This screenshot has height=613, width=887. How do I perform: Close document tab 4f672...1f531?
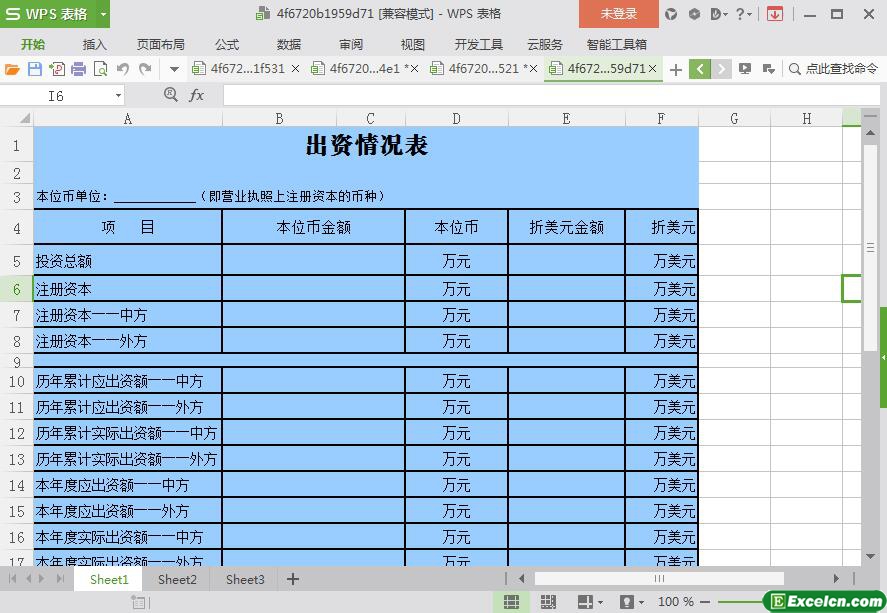coord(295,69)
